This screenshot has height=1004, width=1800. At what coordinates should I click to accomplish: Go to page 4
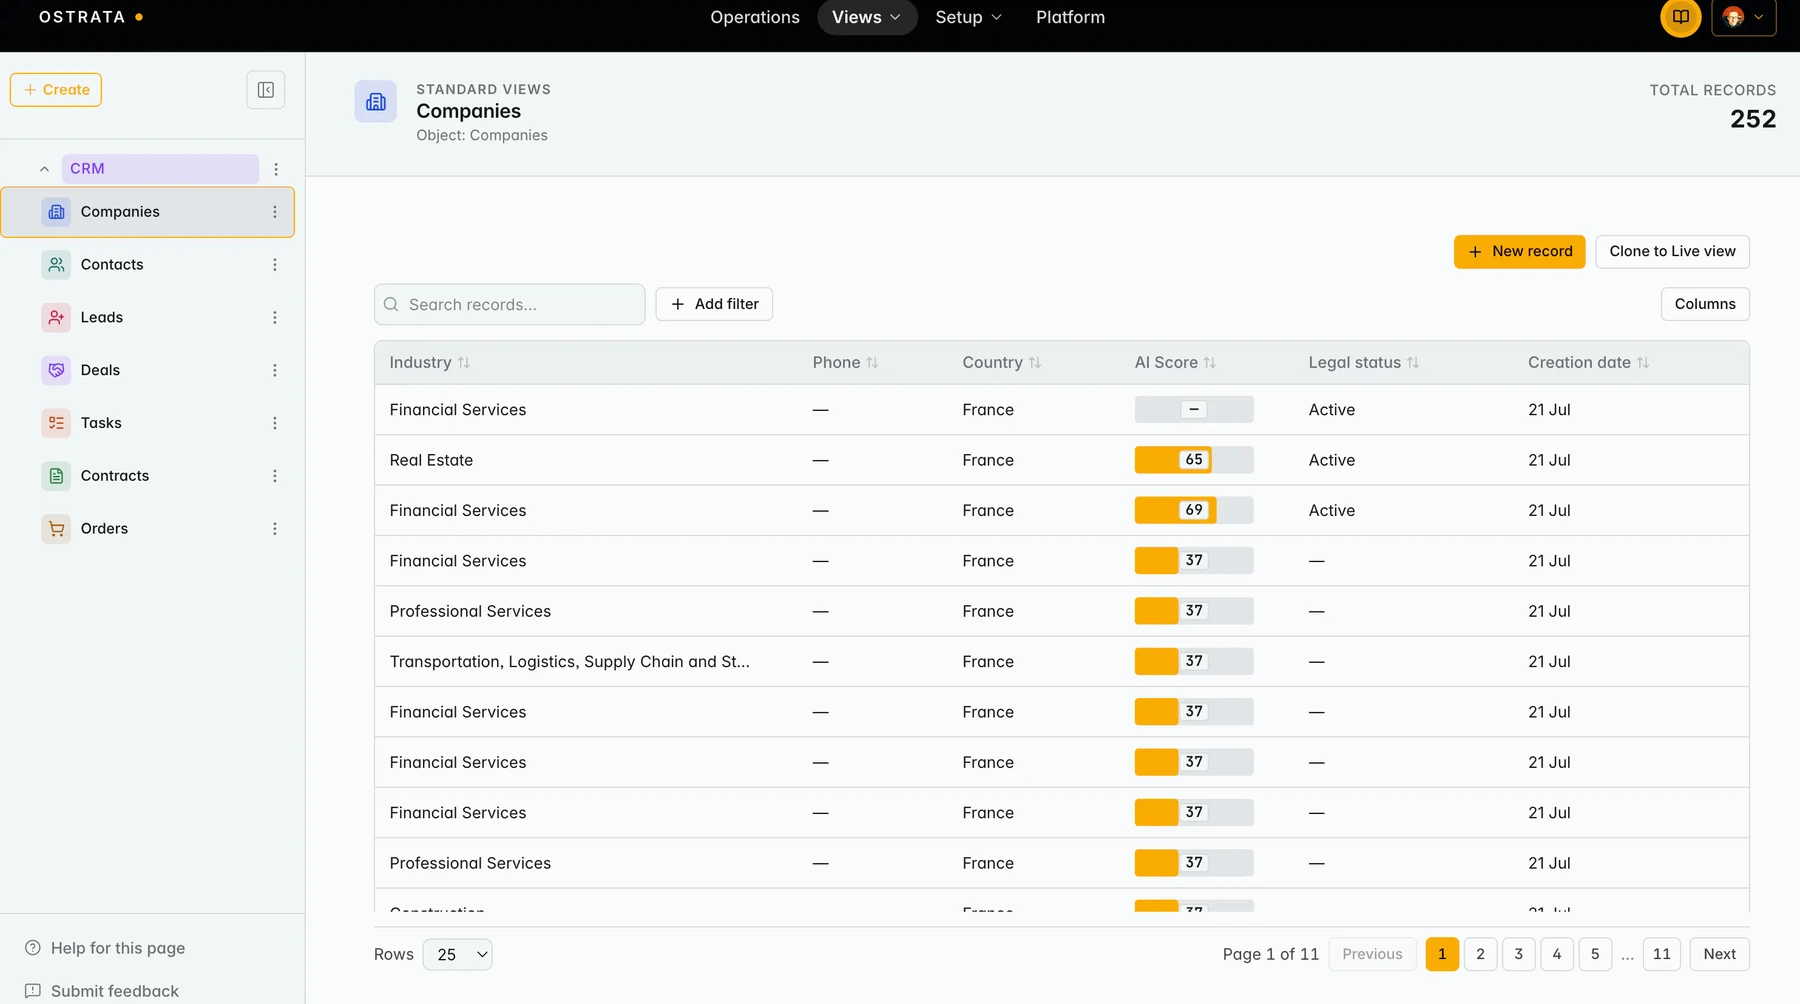[x=1557, y=954]
